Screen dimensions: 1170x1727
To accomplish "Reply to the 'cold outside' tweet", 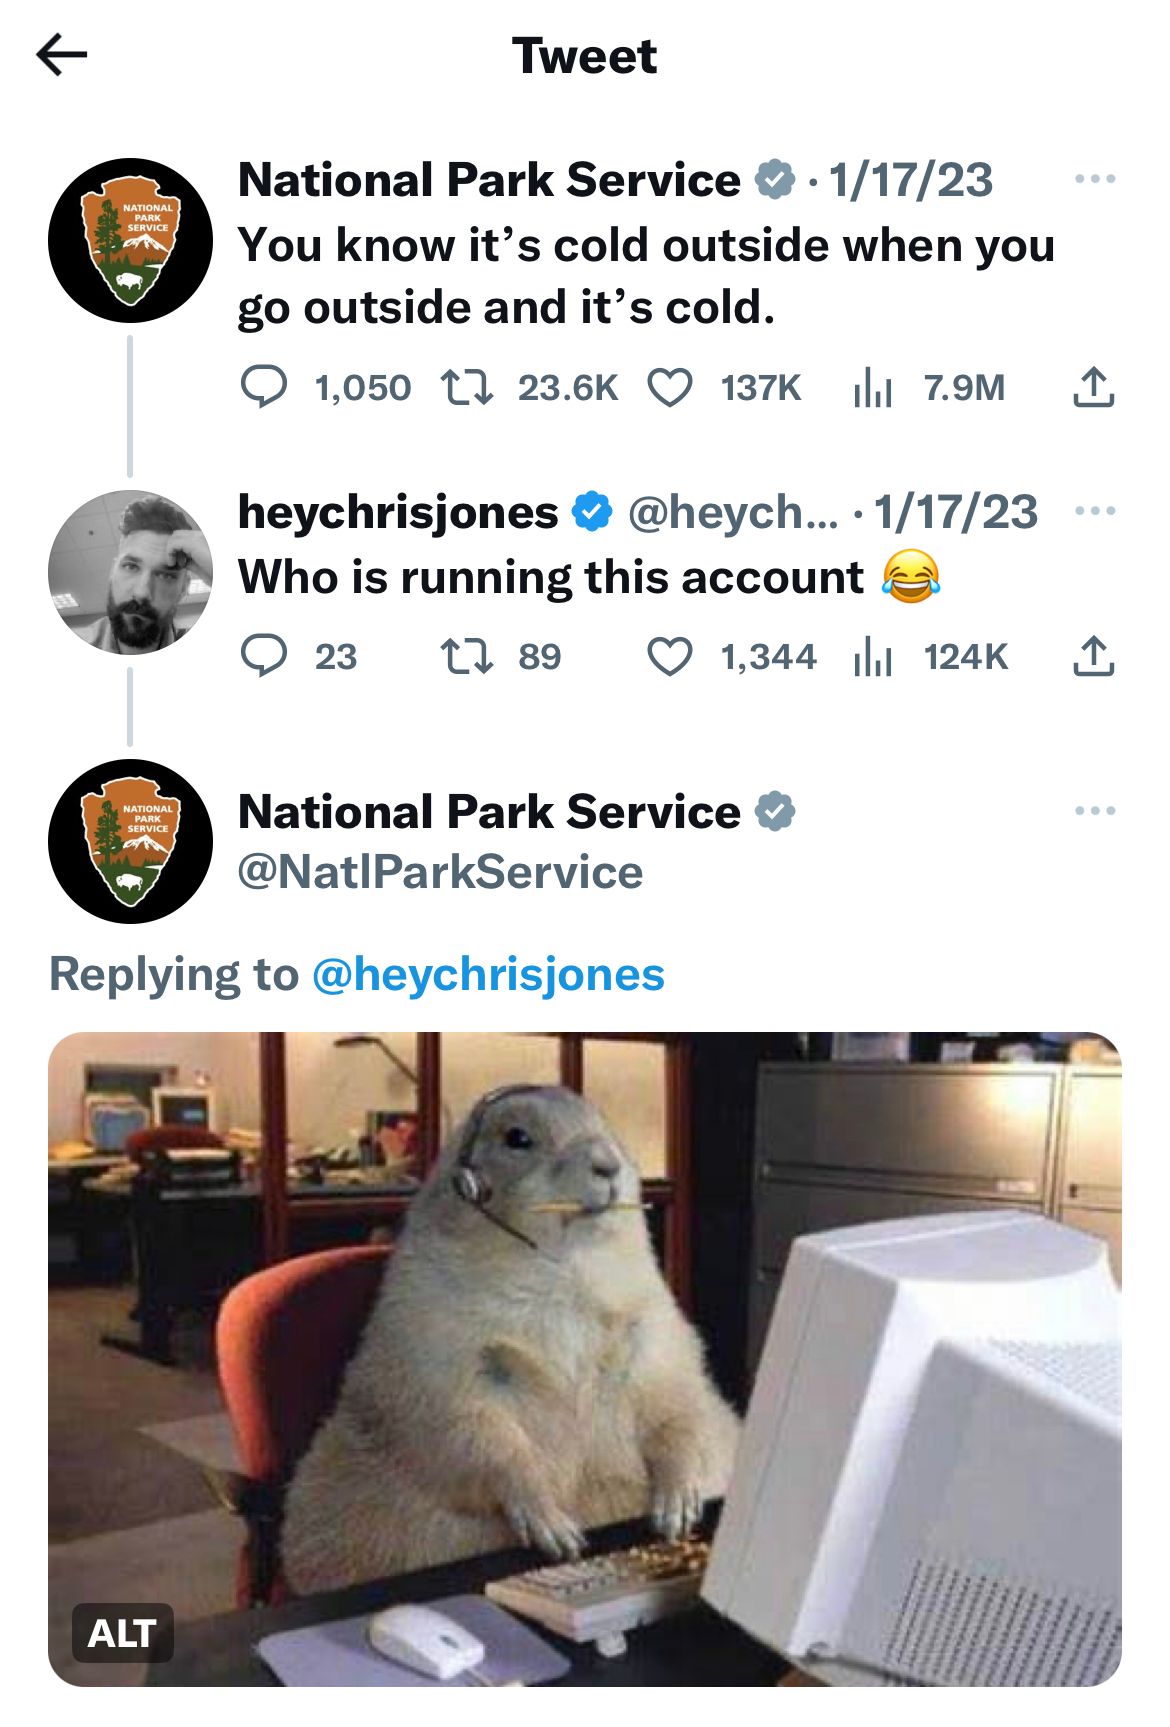I will pyautogui.click(x=265, y=387).
